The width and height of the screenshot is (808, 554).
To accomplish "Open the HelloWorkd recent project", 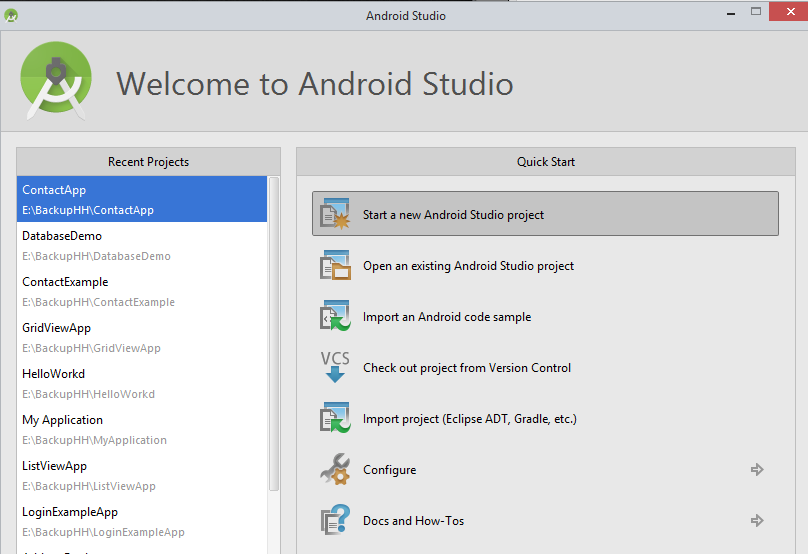I will tap(54, 374).
